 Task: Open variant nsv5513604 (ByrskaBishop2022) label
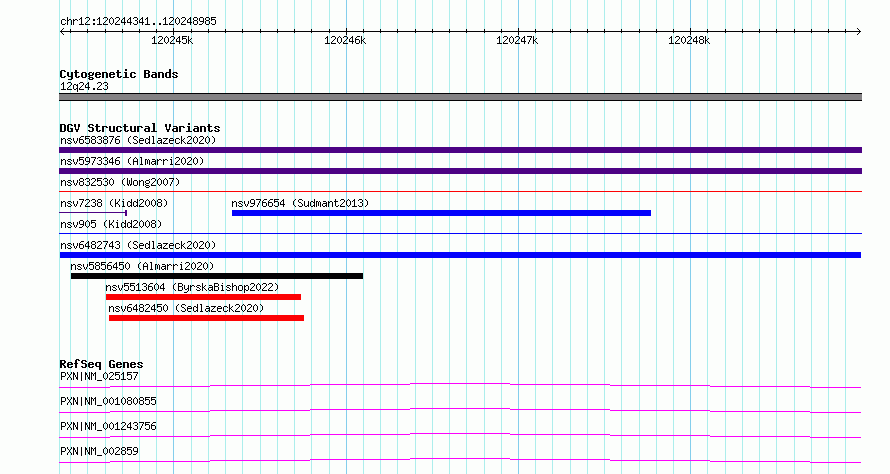(x=192, y=287)
